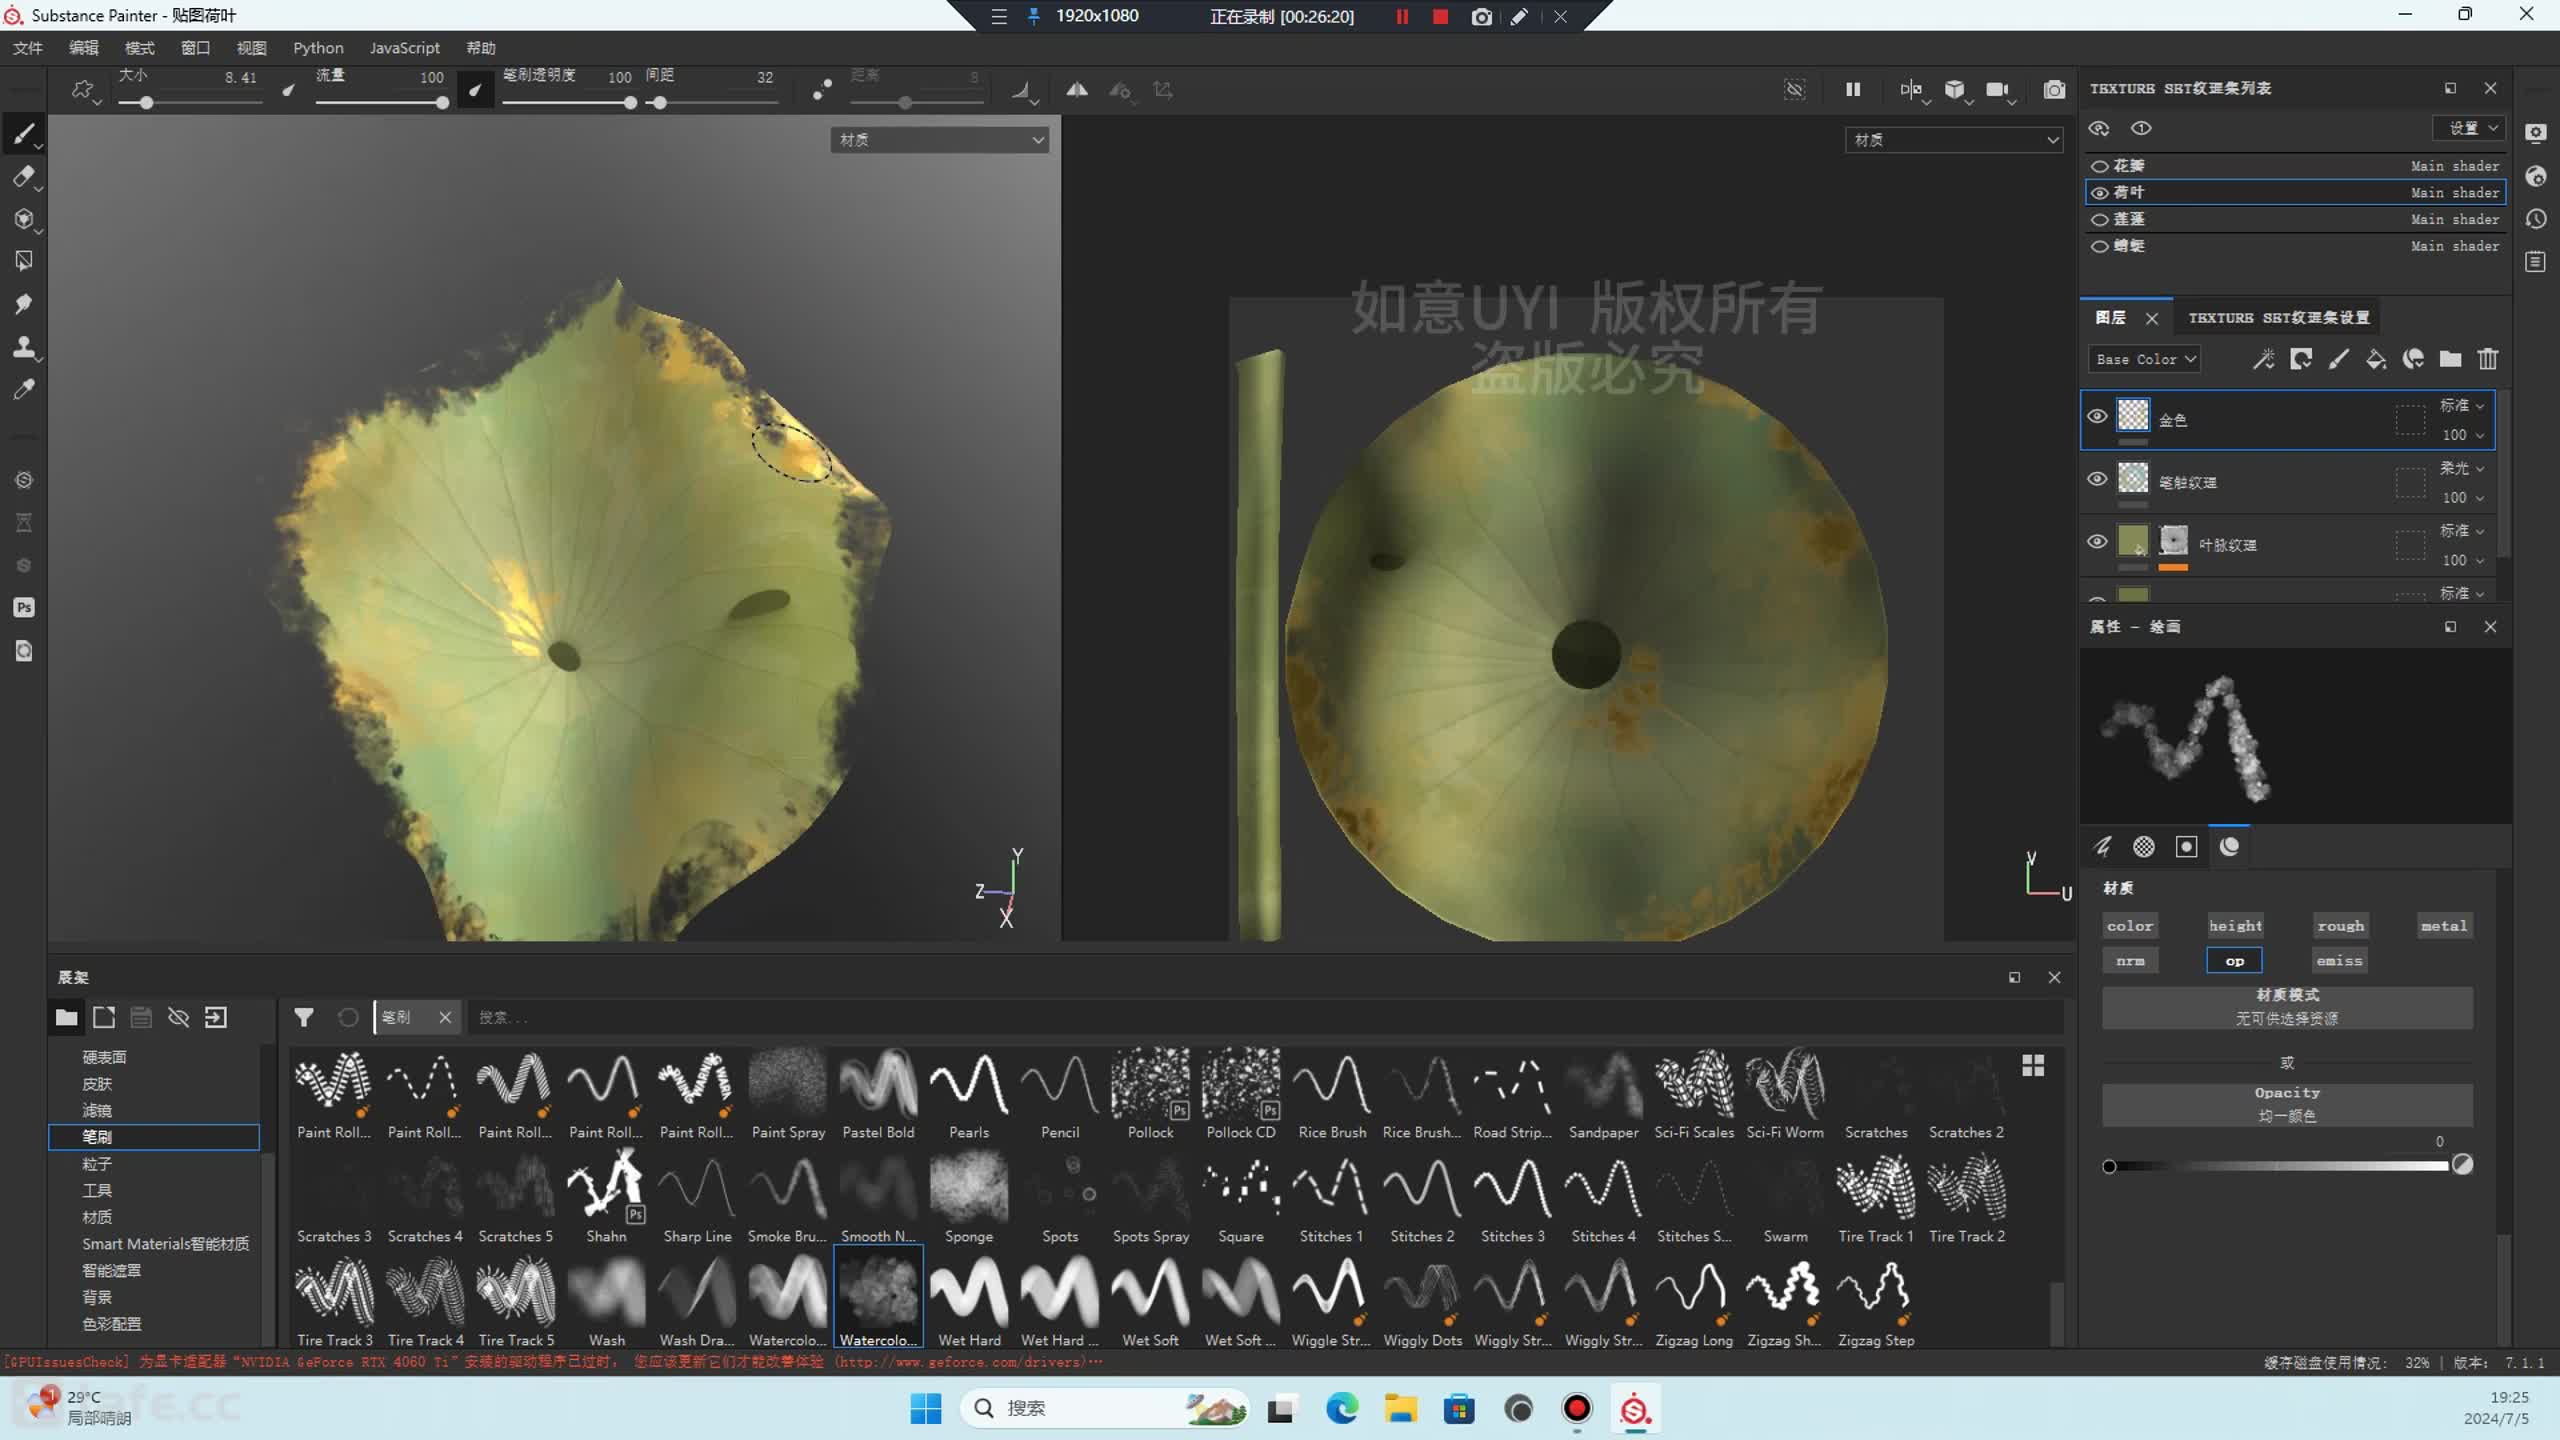Image resolution: width=2560 pixels, height=1440 pixels.
Task: Hide the 金色 layer
Action: click(x=2097, y=417)
